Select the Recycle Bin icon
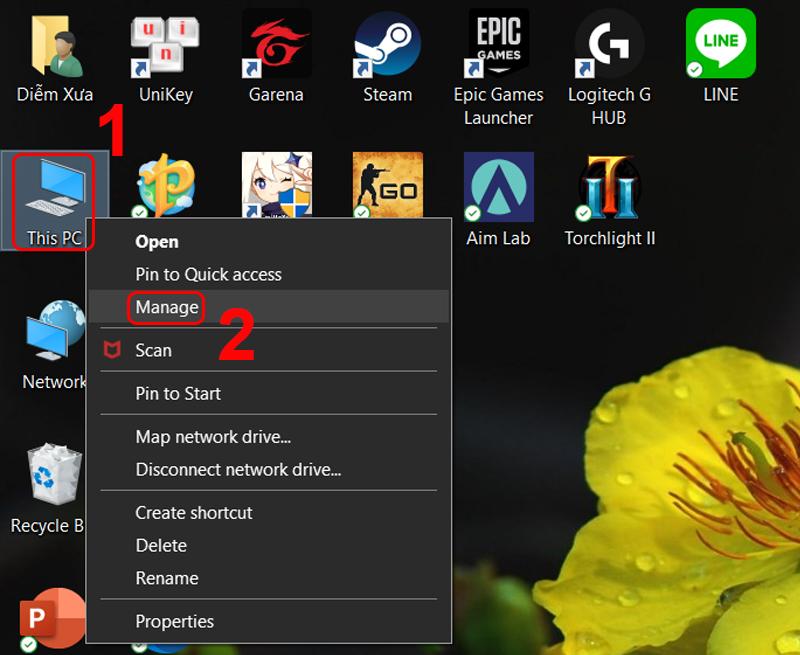Viewport: 800px width, 655px height. tap(55, 473)
